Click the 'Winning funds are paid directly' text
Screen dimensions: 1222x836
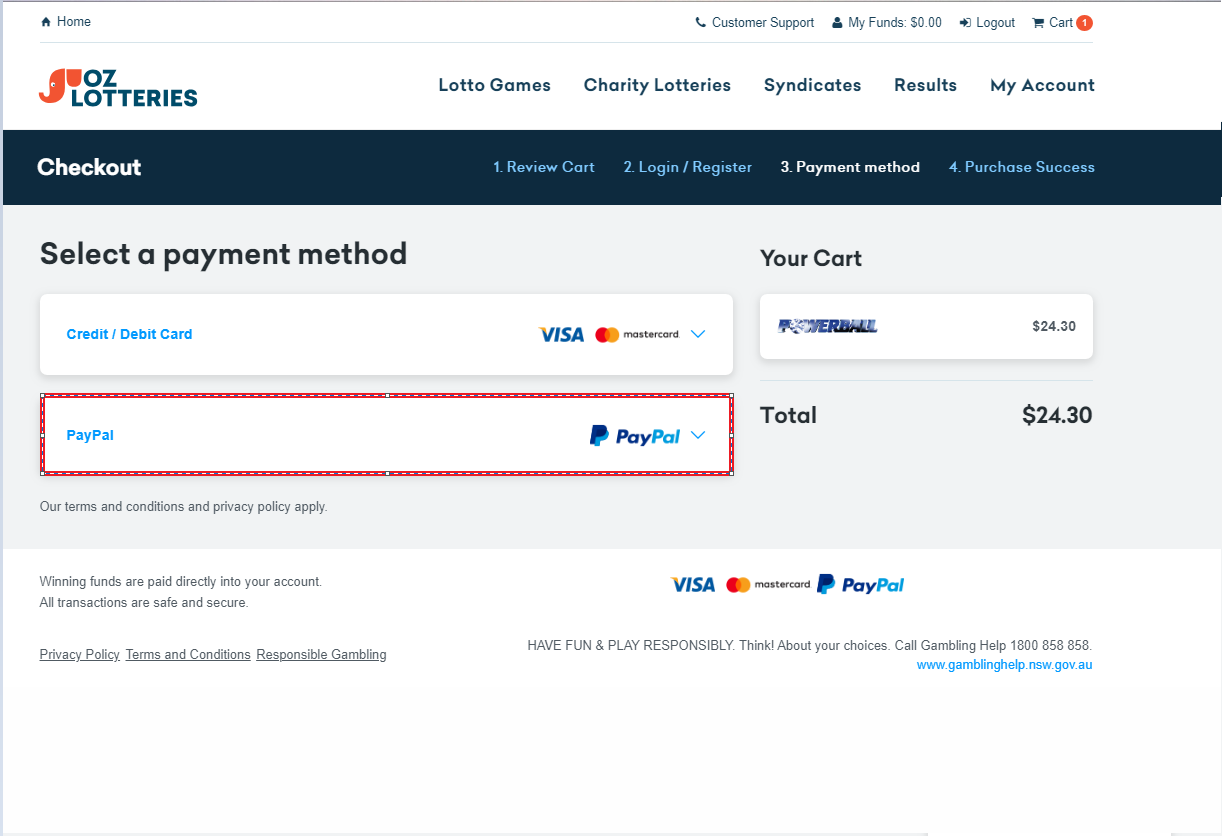[181, 582]
